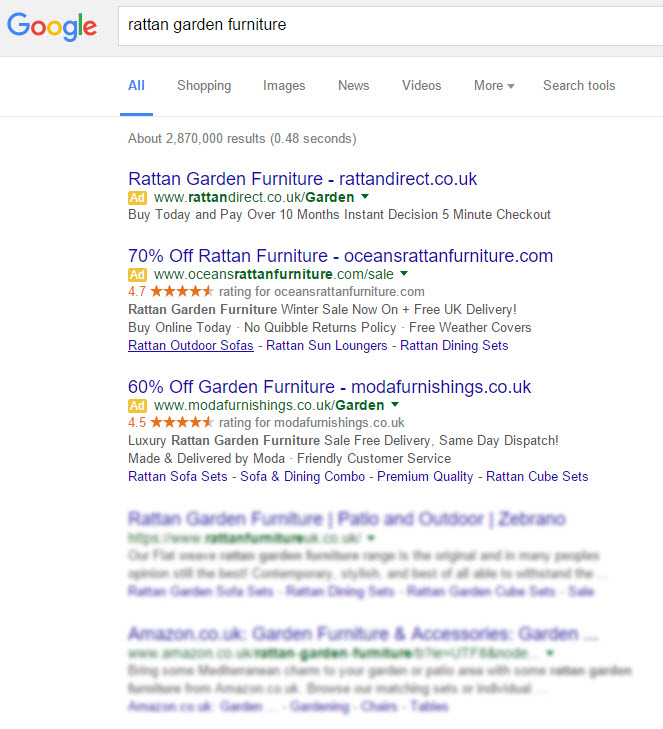
Task: Click the Ad badge next to modafurnishings URL
Action: click(137, 406)
